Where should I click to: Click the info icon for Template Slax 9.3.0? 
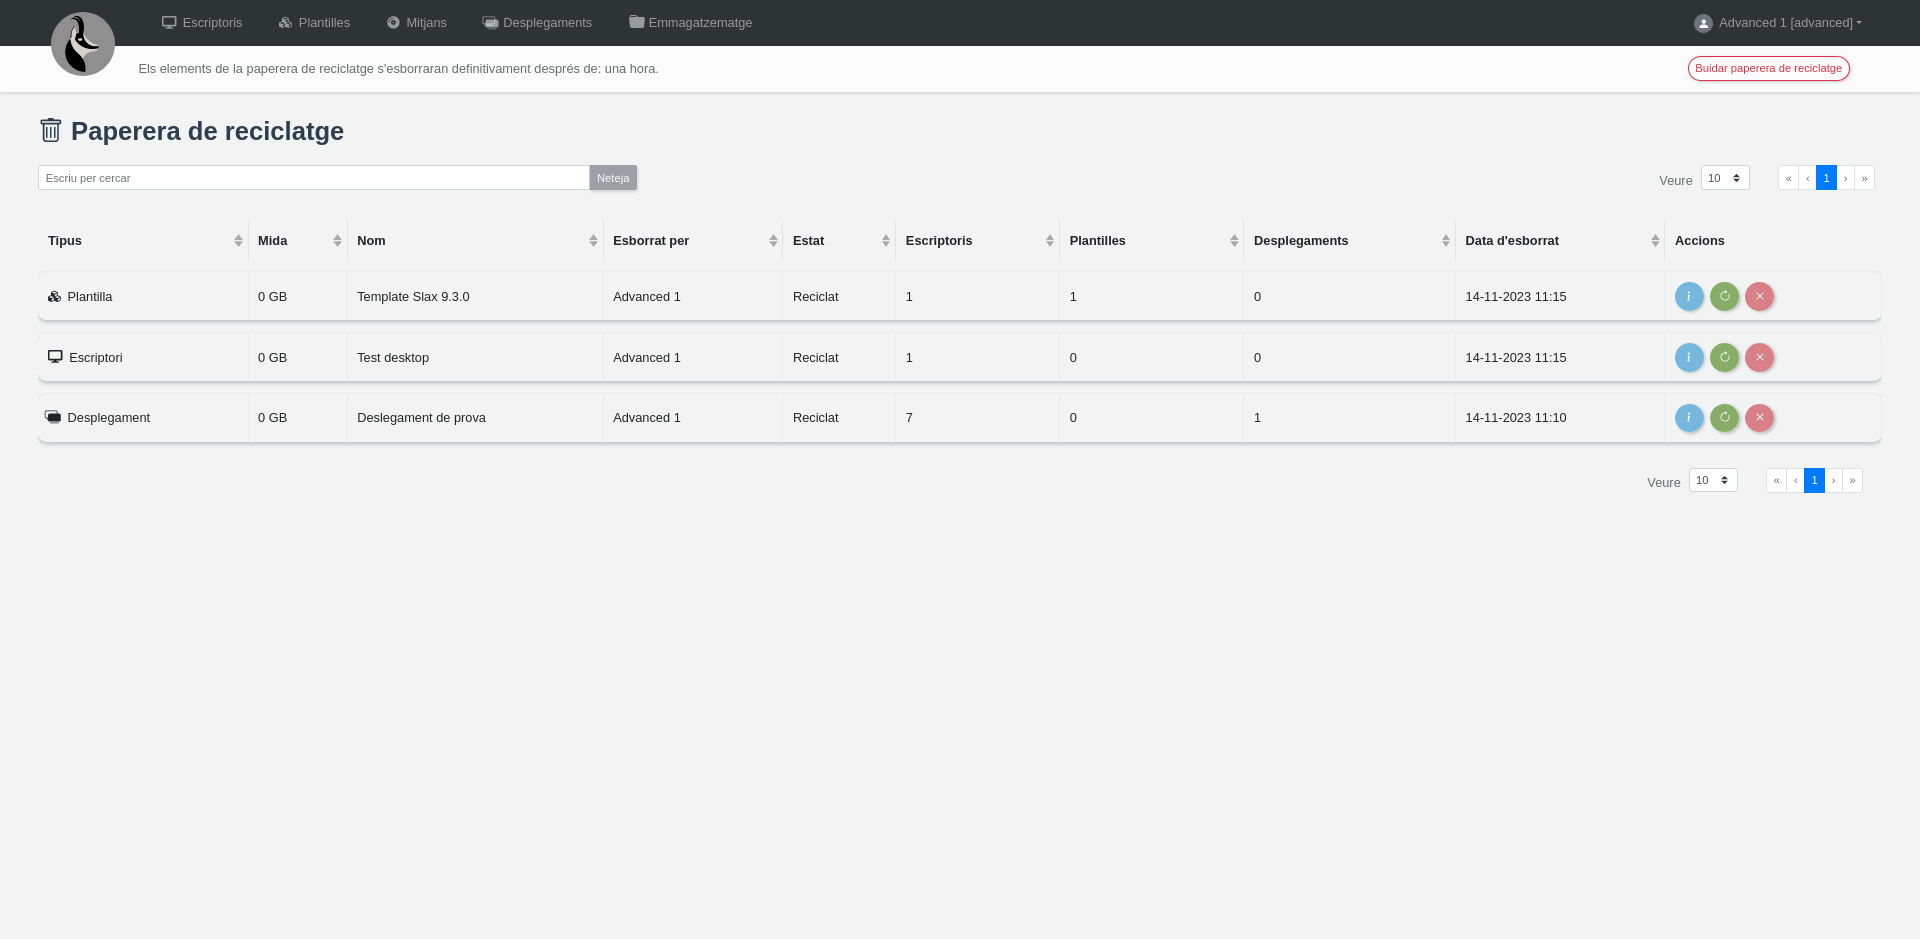click(1688, 297)
